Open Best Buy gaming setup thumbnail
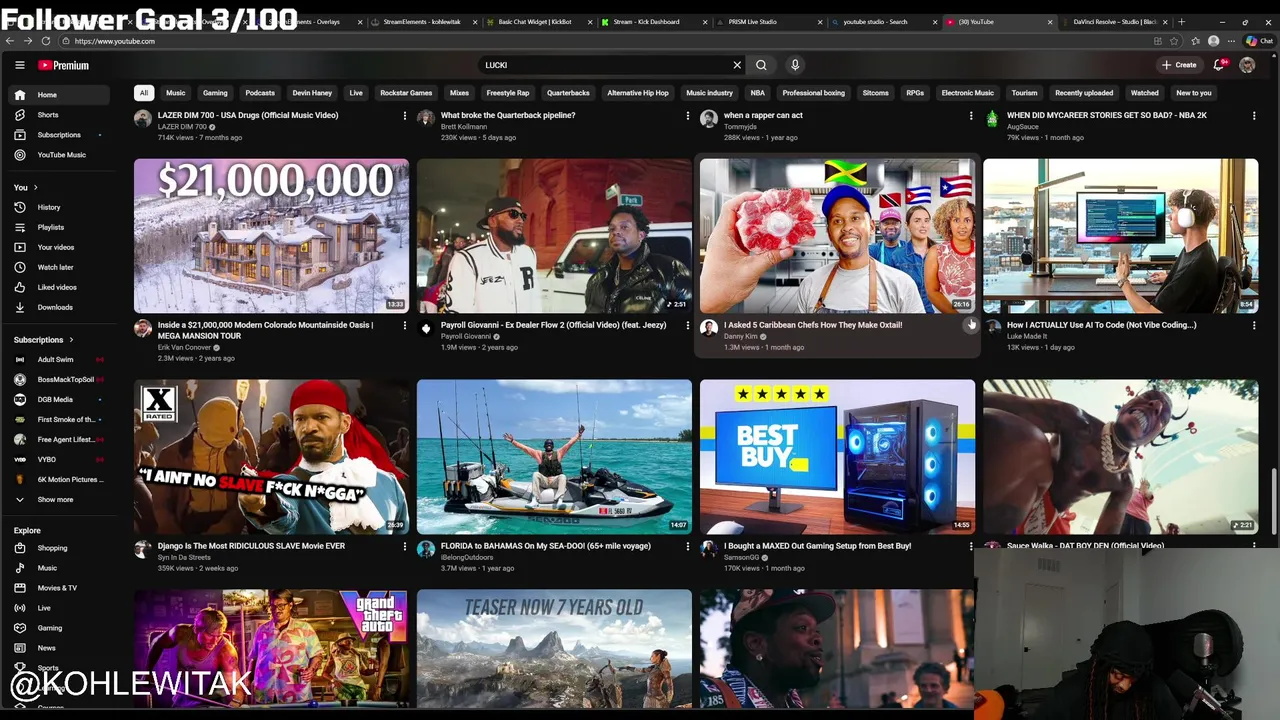1280x720 pixels. (x=837, y=456)
